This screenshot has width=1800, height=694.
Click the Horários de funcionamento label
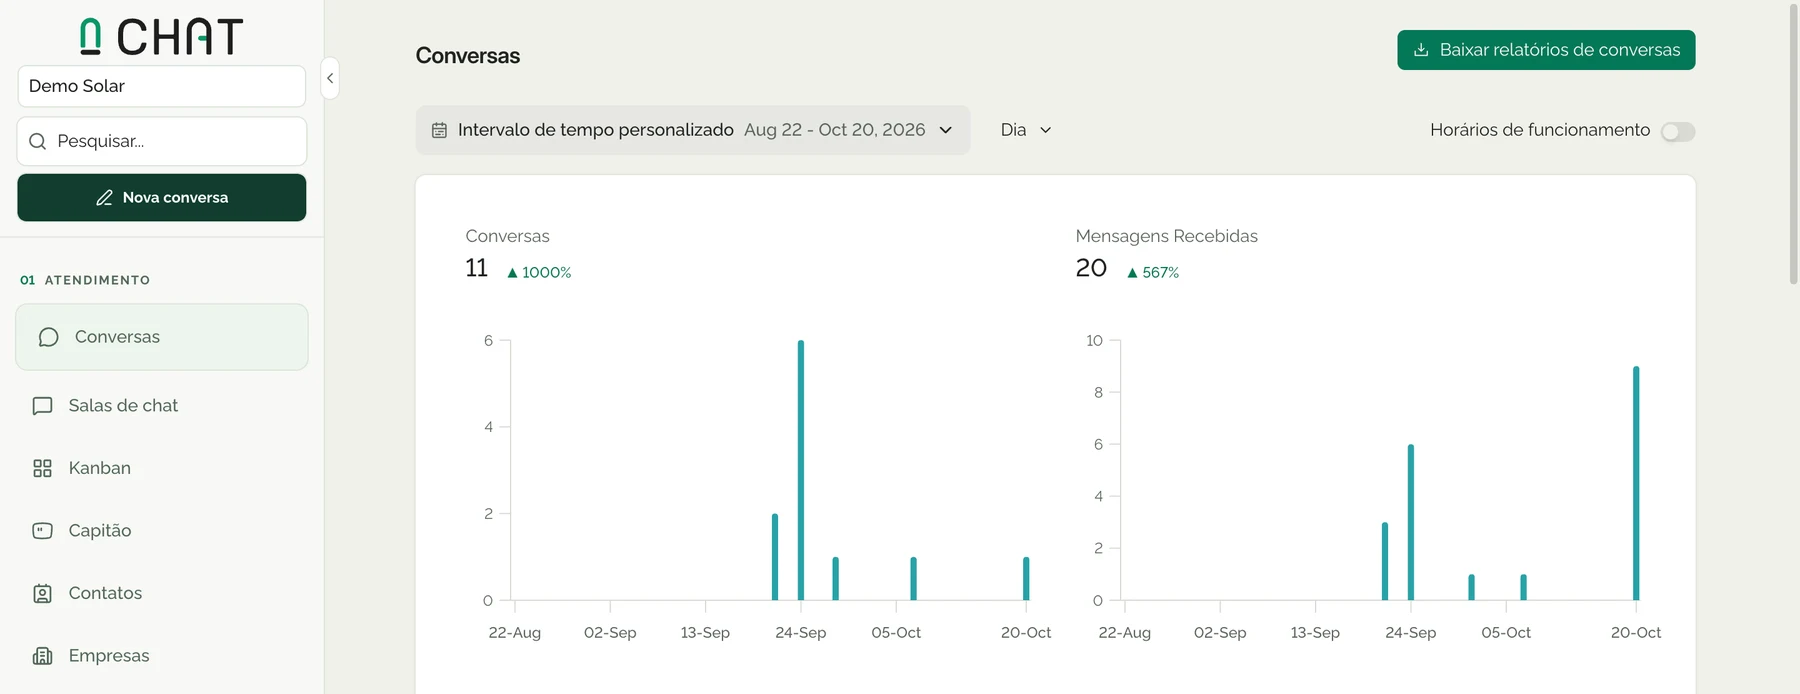pyautogui.click(x=1540, y=130)
